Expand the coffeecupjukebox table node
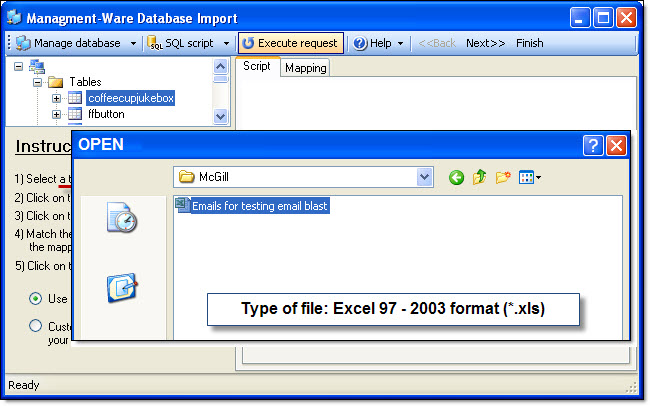This screenshot has width=650, height=406. (x=56, y=99)
